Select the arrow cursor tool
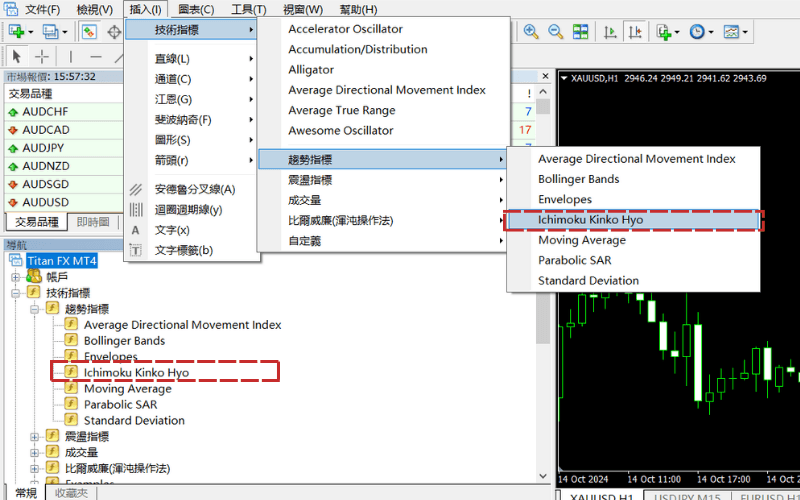 17,56
